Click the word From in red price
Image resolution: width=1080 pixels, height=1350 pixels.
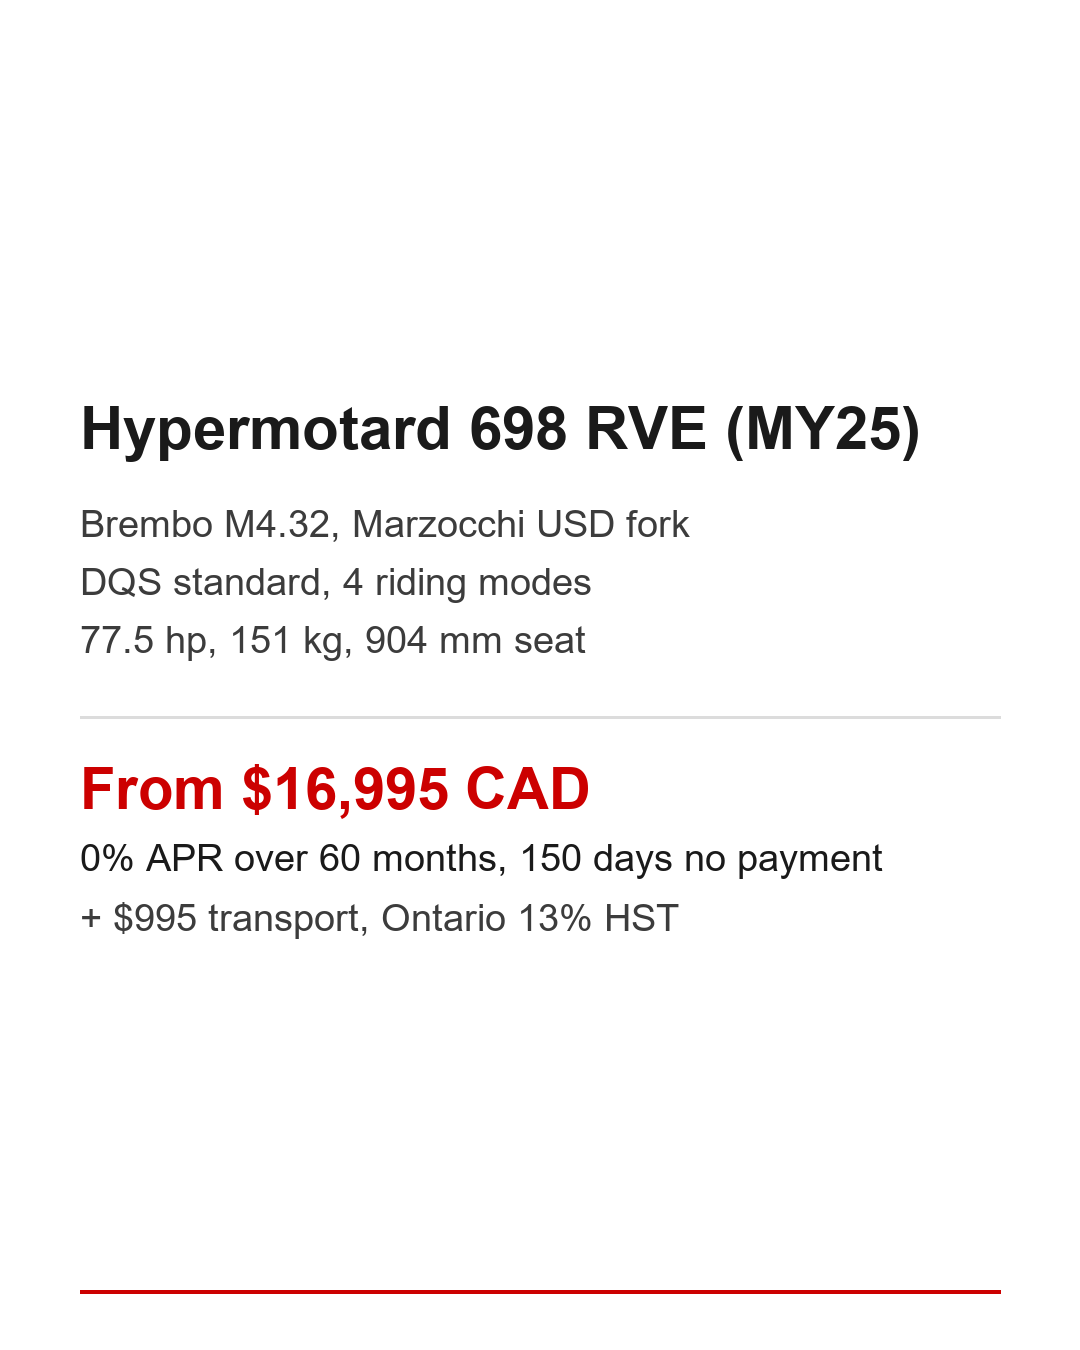(x=152, y=789)
